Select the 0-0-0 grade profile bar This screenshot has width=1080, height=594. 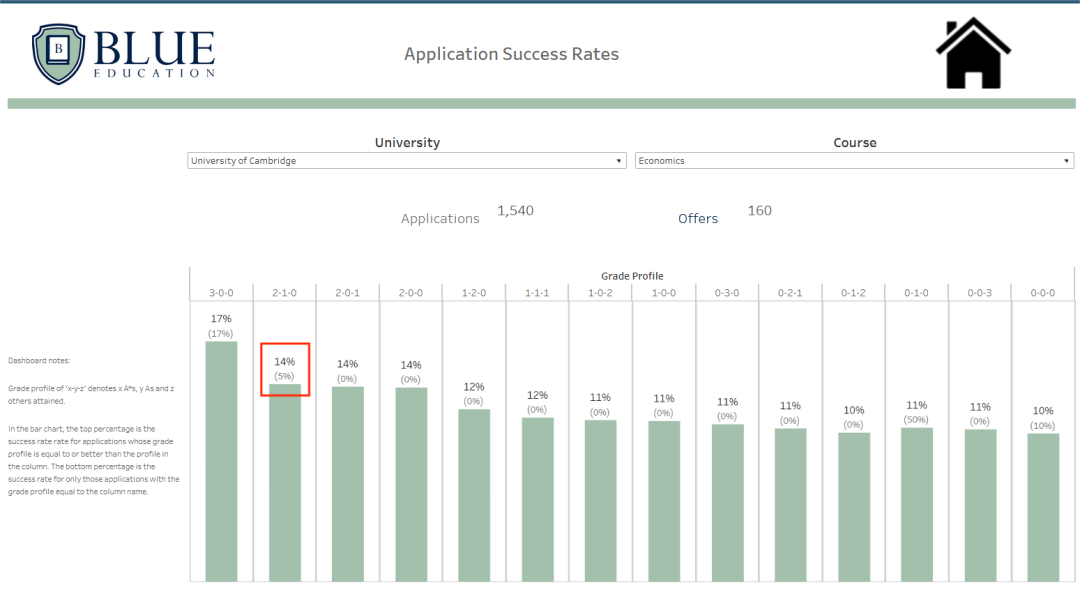point(1043,507)
